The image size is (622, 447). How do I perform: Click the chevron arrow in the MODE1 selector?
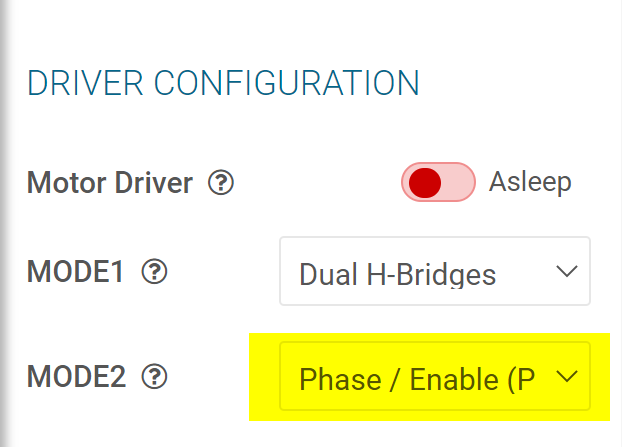566,271
